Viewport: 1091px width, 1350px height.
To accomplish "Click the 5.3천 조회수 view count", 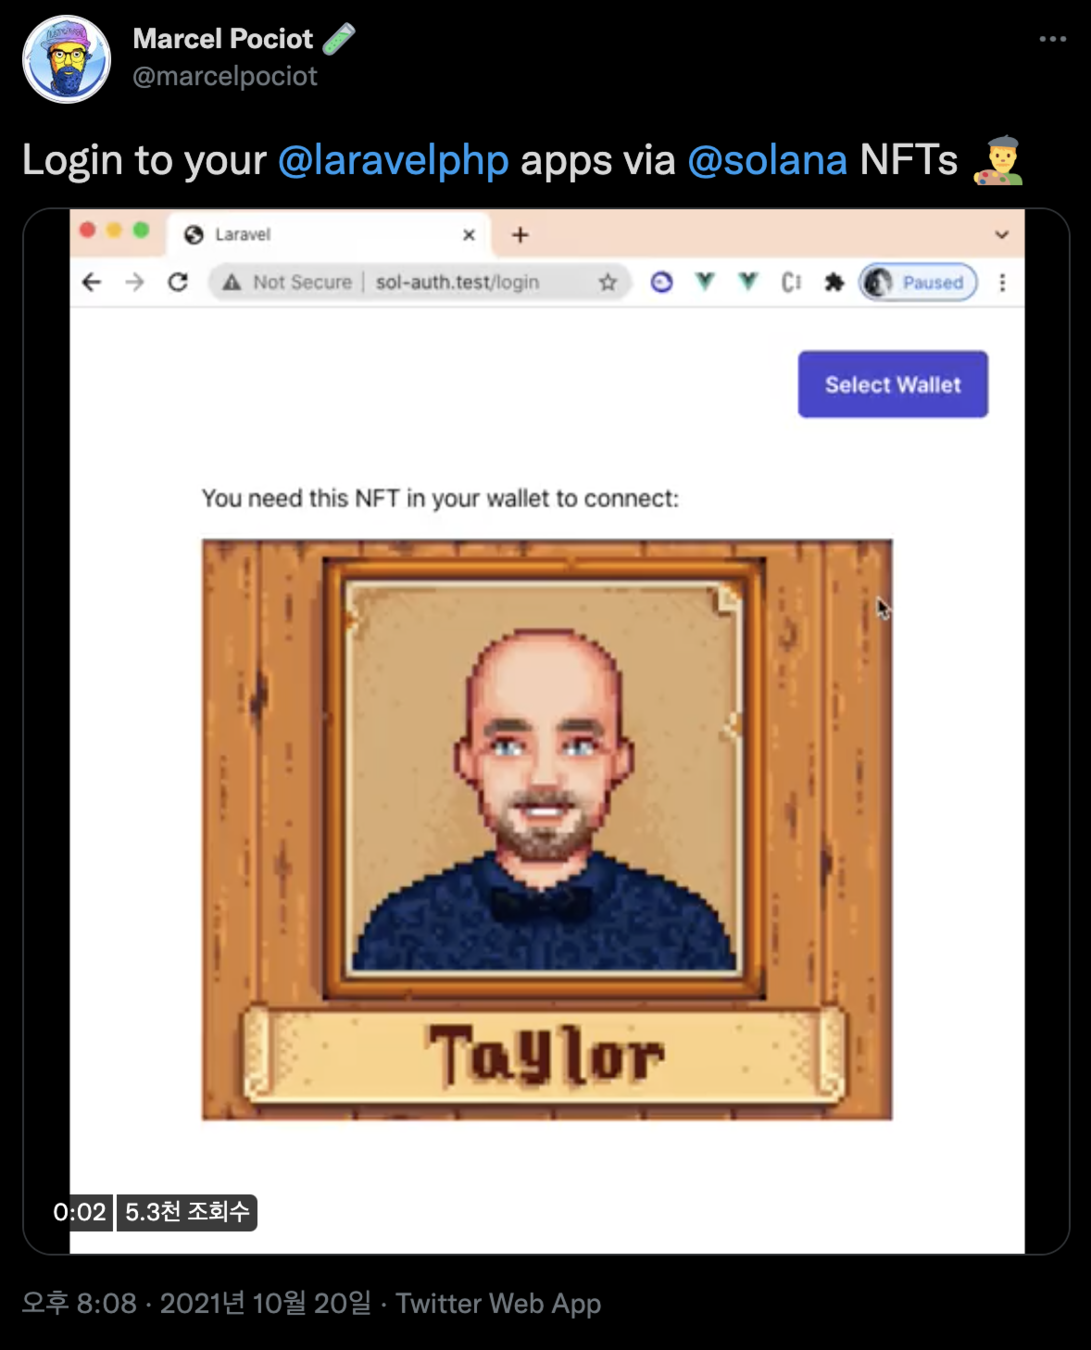I will [187, 1213].
